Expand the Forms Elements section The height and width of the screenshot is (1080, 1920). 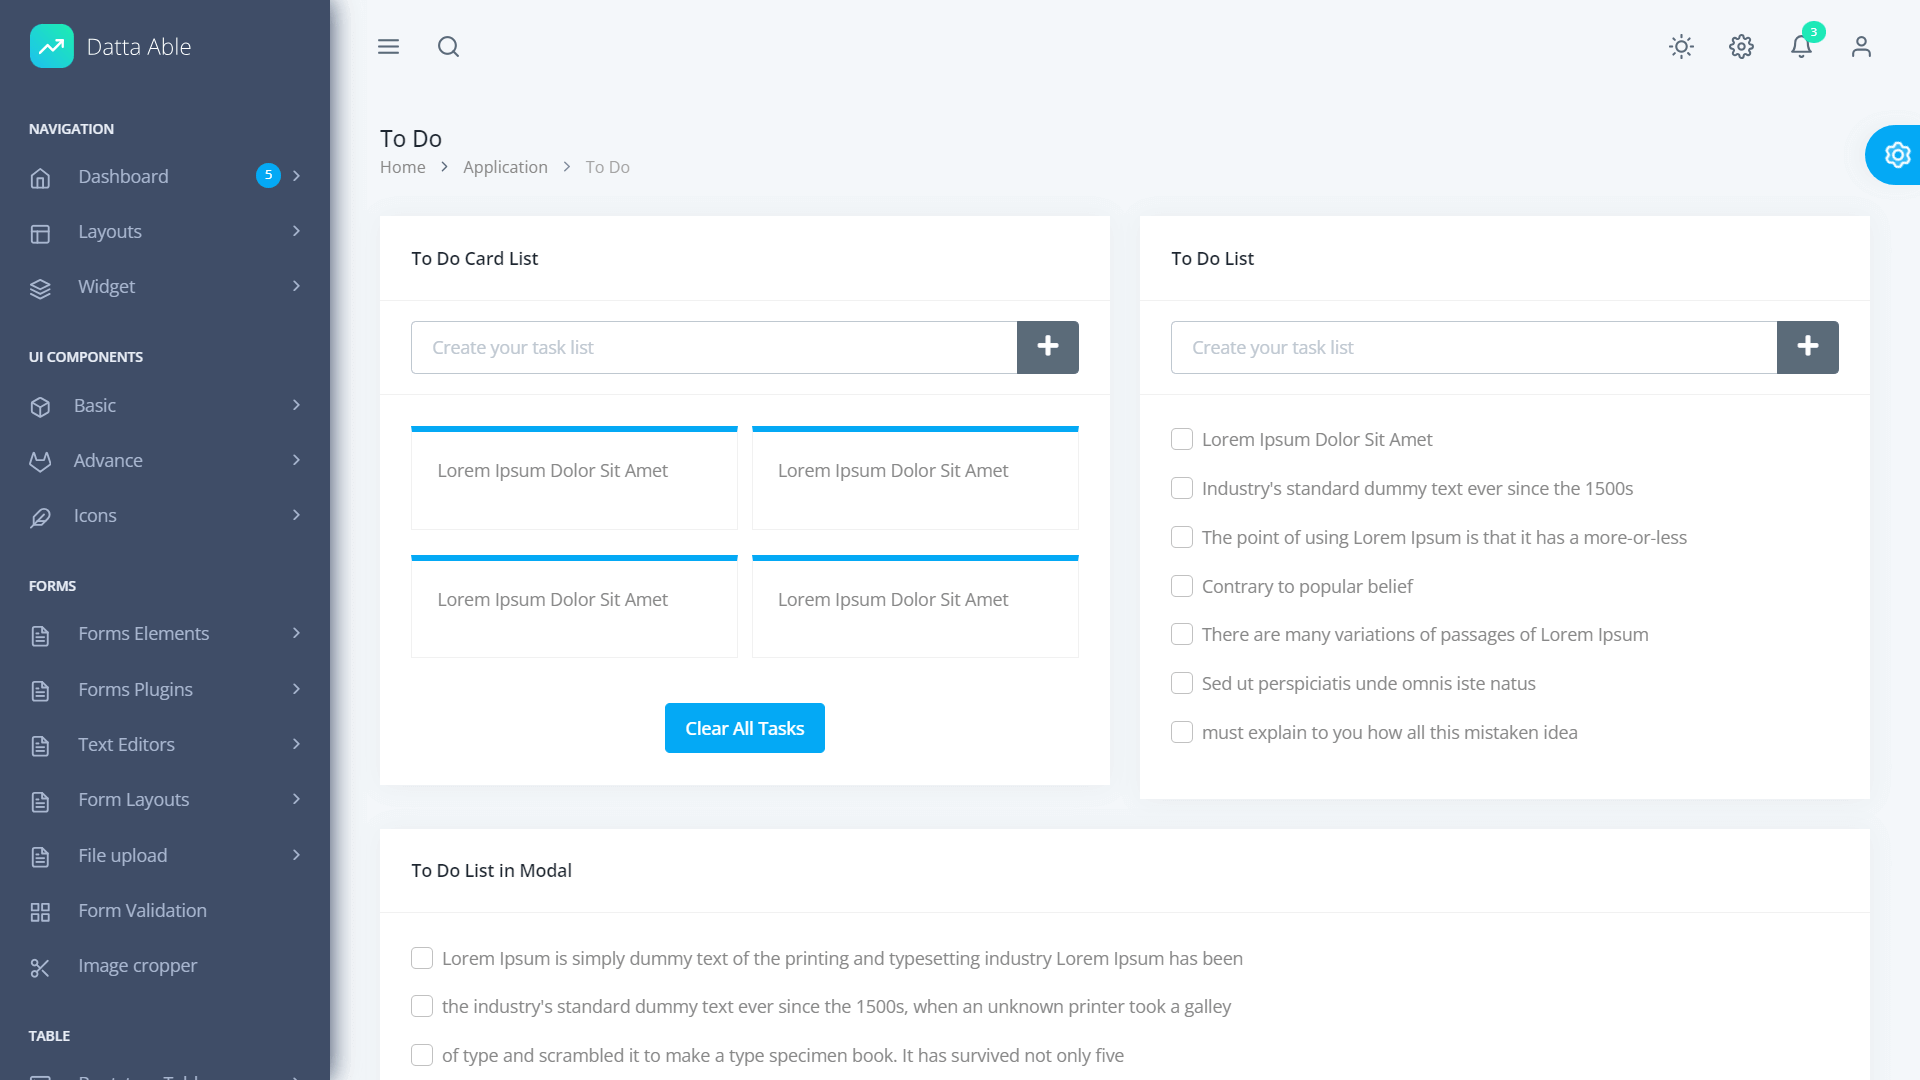(143, 633)
